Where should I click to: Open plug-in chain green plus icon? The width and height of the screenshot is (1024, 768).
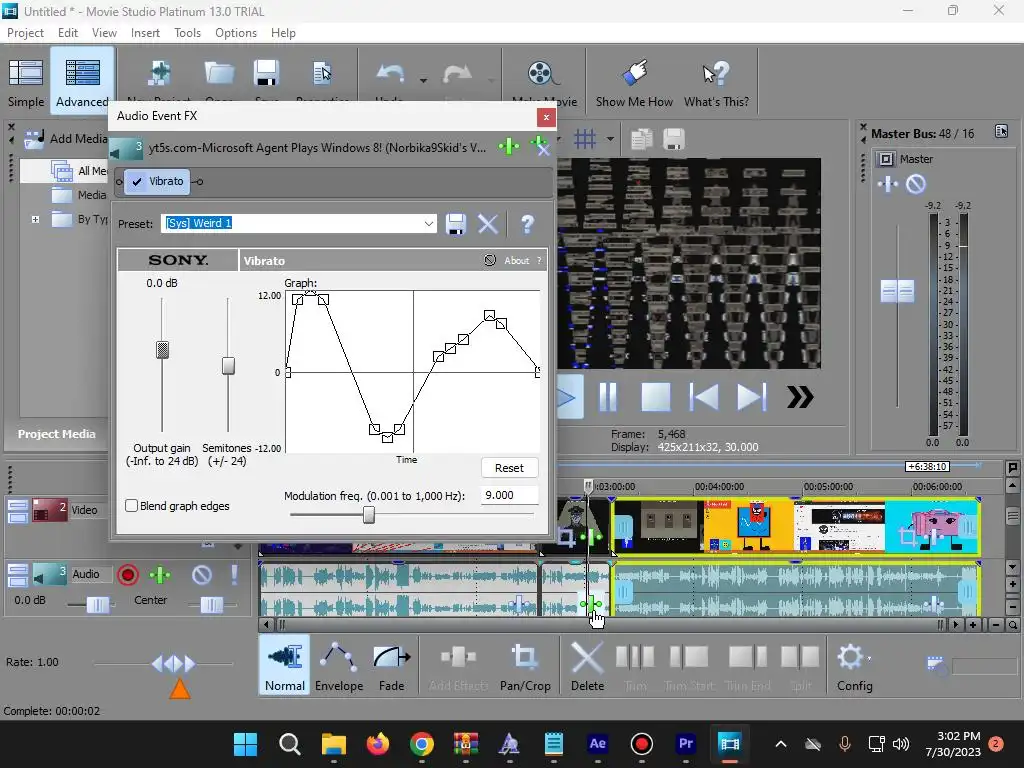pyautogui.click(x=509, y=146)
